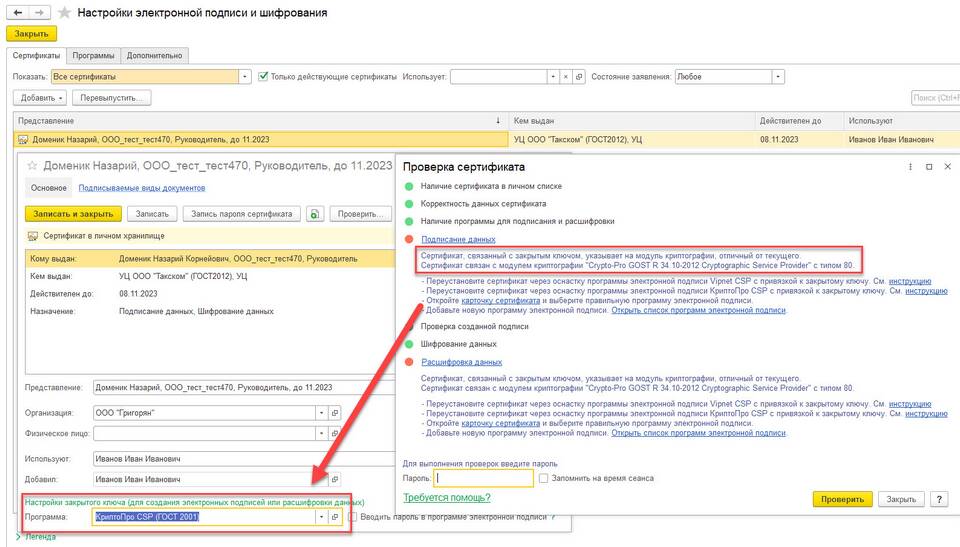Expand the Легенда section
The width and height of the screenshot is (960, 547).
point(36,537)
